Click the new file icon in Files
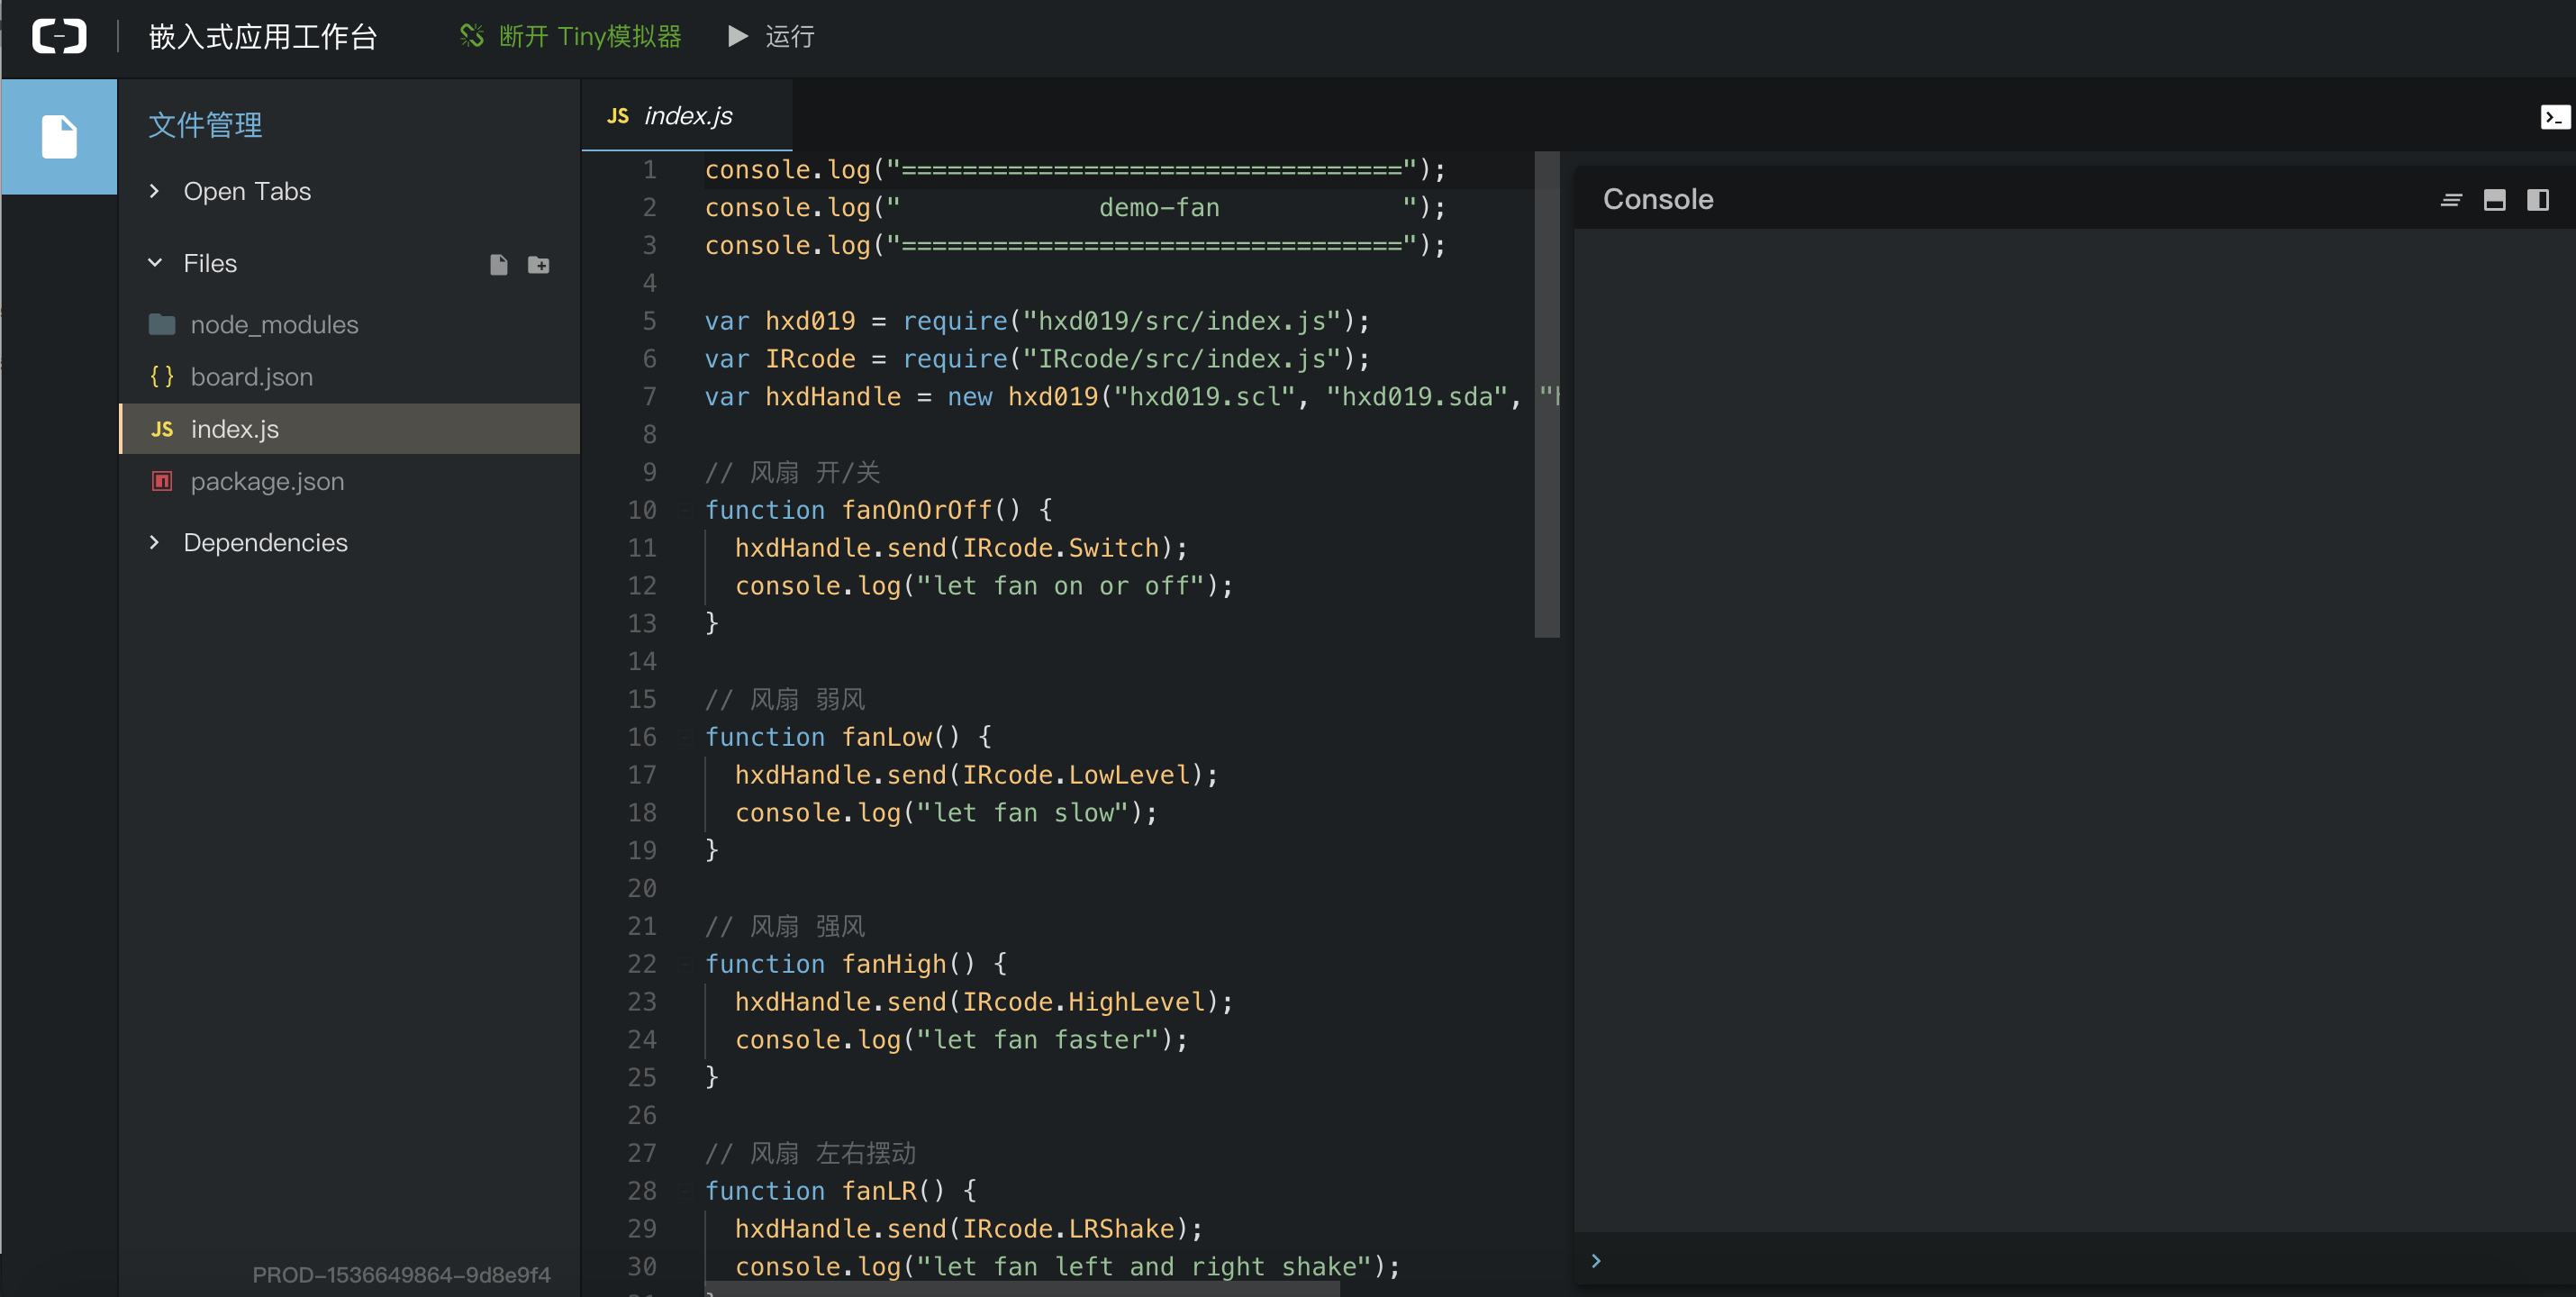The height and width of the screenshot is (1297, 2576). click(498, 264)
